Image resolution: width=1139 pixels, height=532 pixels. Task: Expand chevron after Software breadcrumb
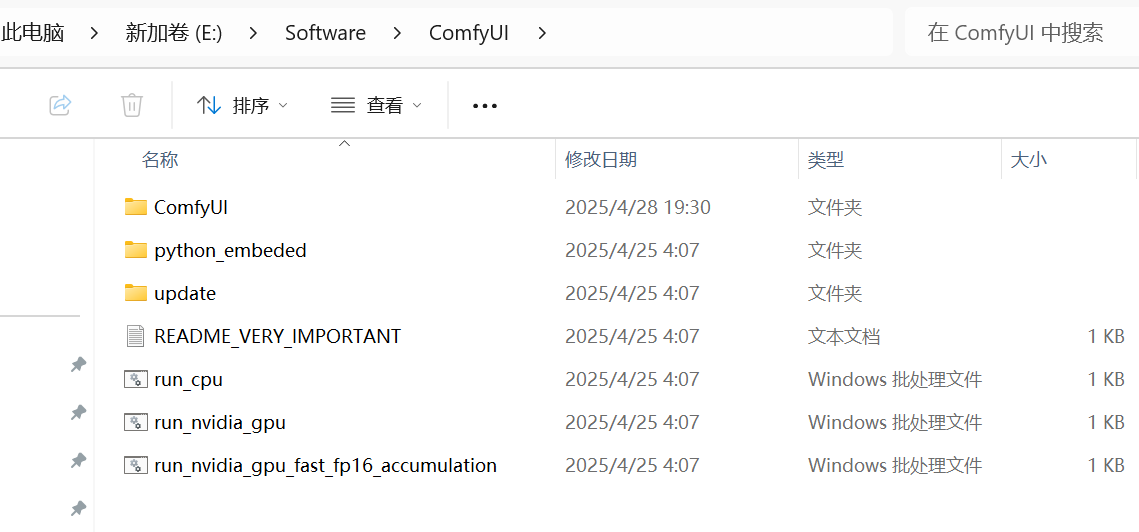point(397,33)
